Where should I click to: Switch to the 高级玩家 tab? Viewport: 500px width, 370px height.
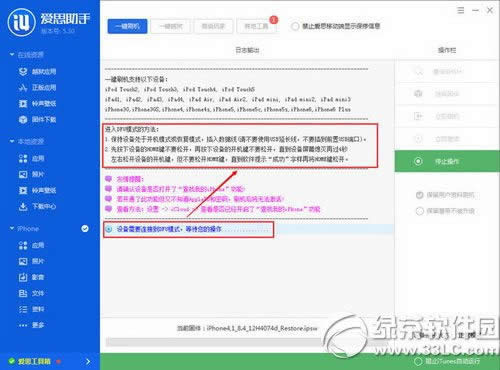(x=213, y=26)
